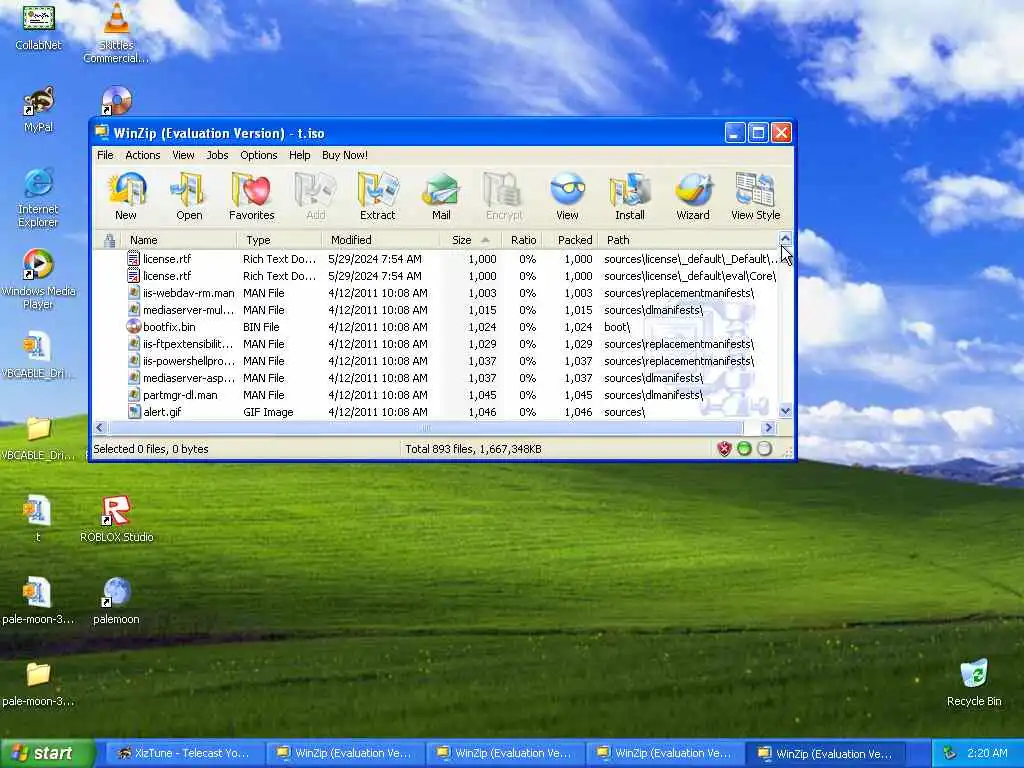The width and height of the screenshot is (1024, 768).
Task: Select the bootfix.bin file icon
Action: pyautogui.click(x=134, y=327)
